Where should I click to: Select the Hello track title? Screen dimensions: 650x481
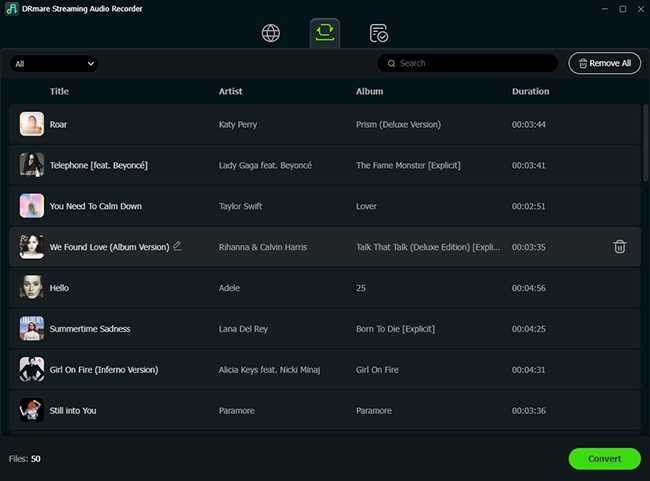(59, 288)
